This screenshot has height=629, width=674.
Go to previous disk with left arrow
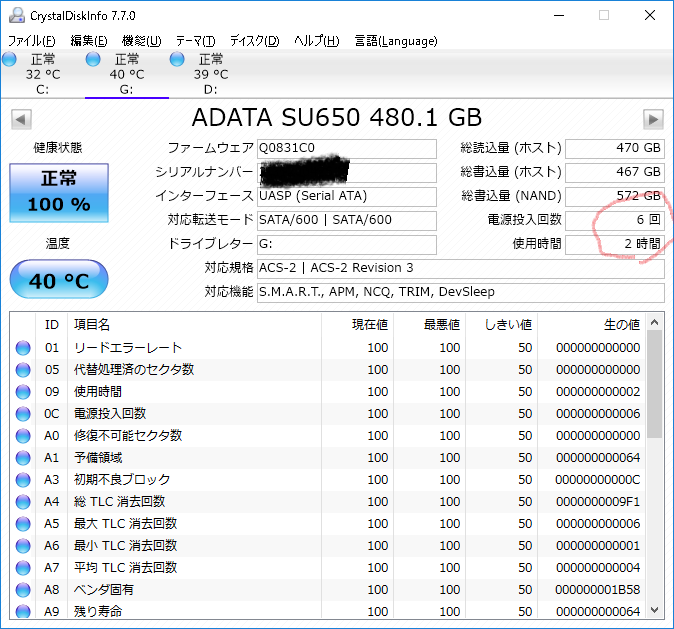21,119
